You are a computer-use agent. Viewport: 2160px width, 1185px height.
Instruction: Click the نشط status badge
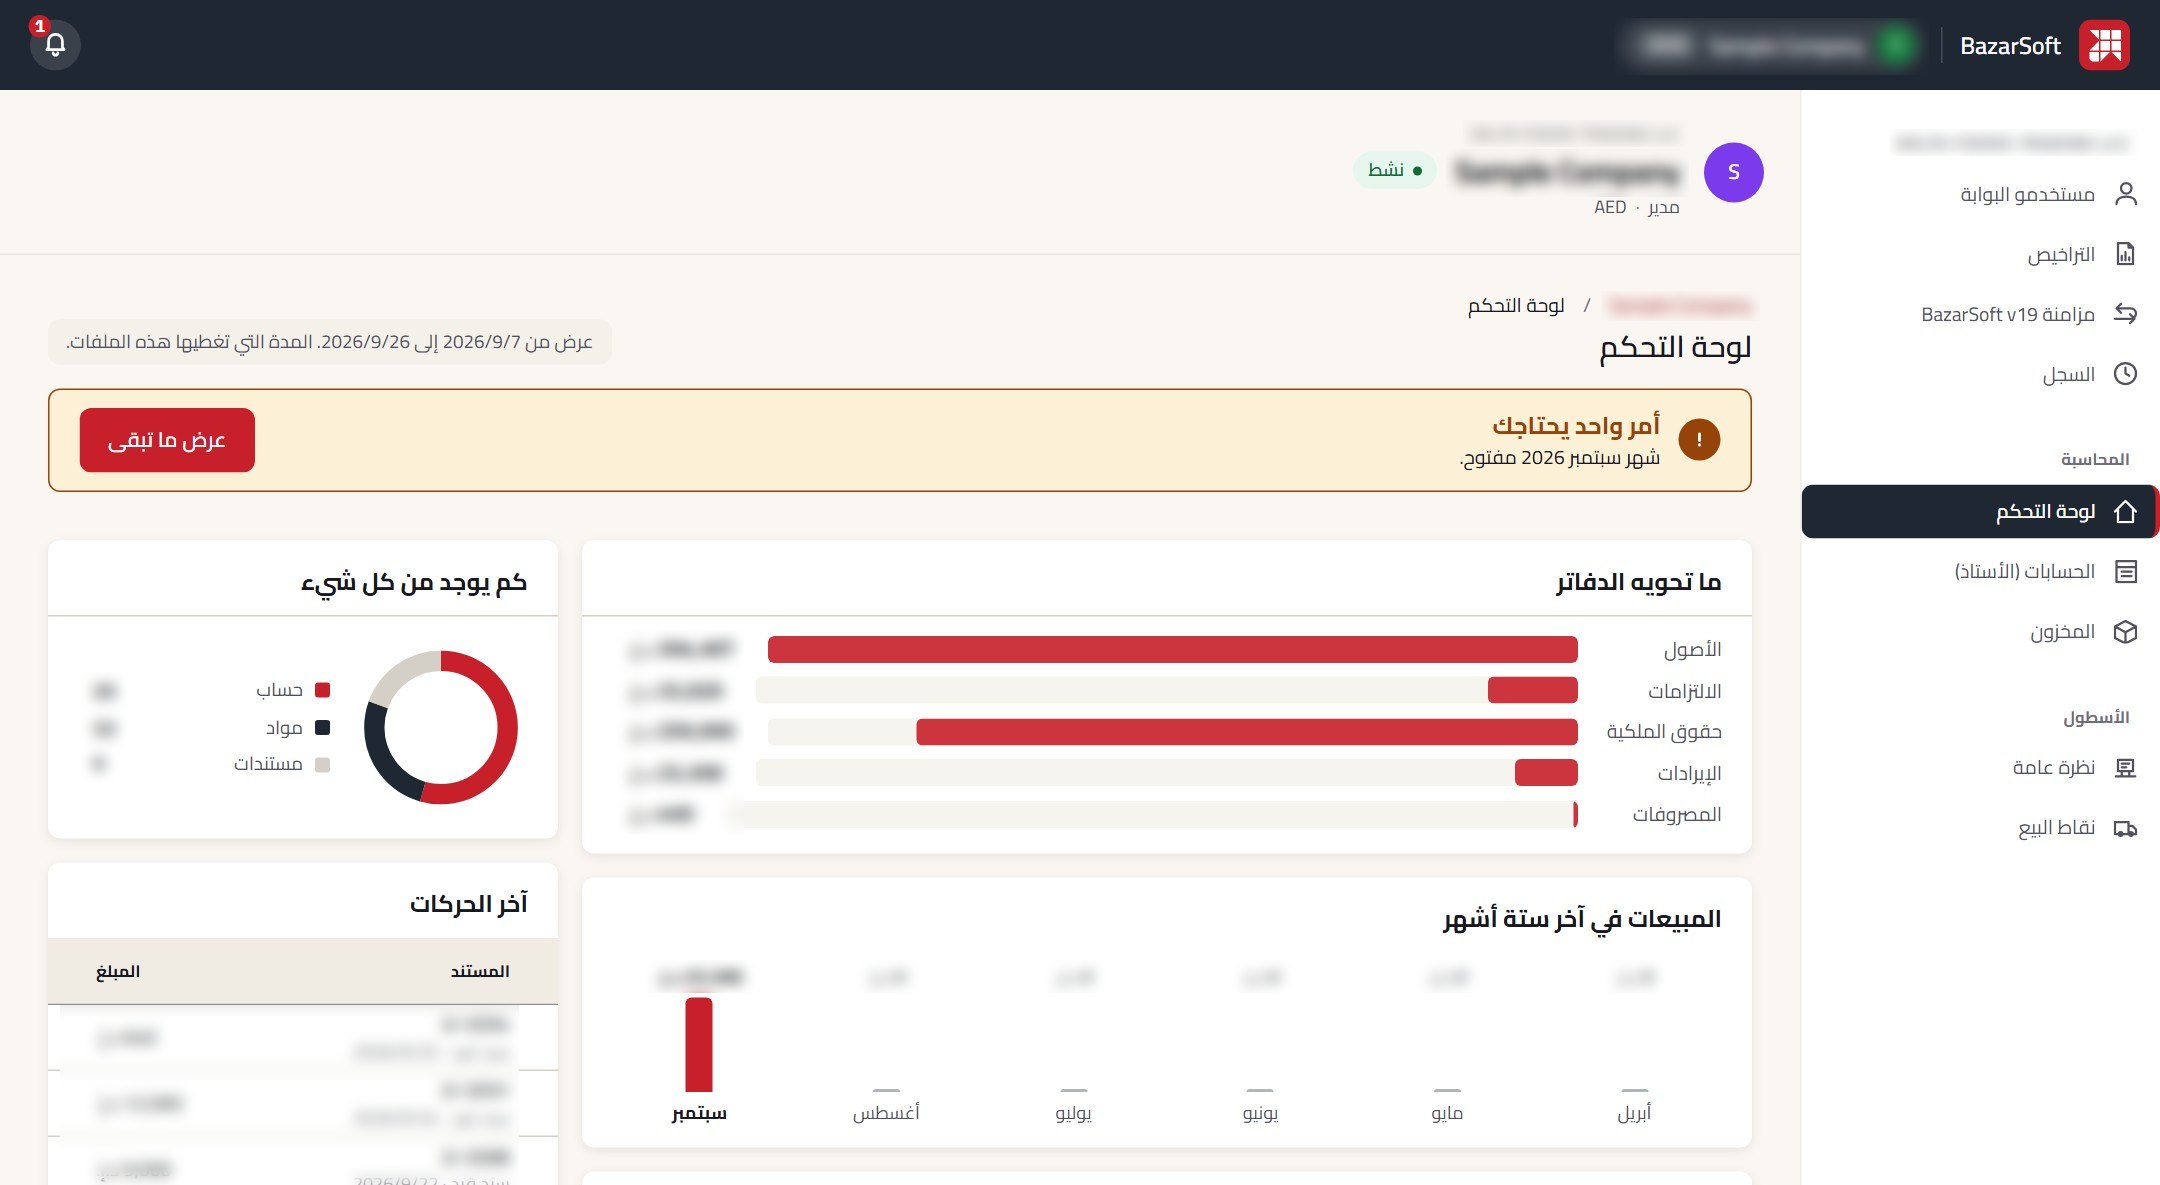click(x=1395, y=170)
